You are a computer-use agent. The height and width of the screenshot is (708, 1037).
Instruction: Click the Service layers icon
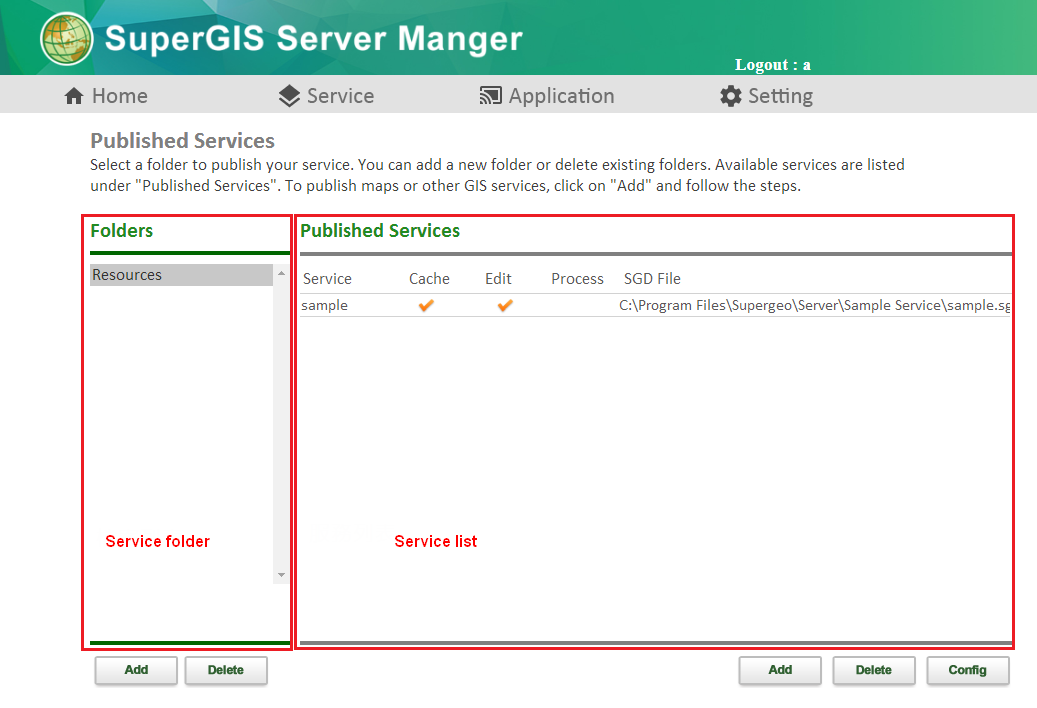pos(289,96)
